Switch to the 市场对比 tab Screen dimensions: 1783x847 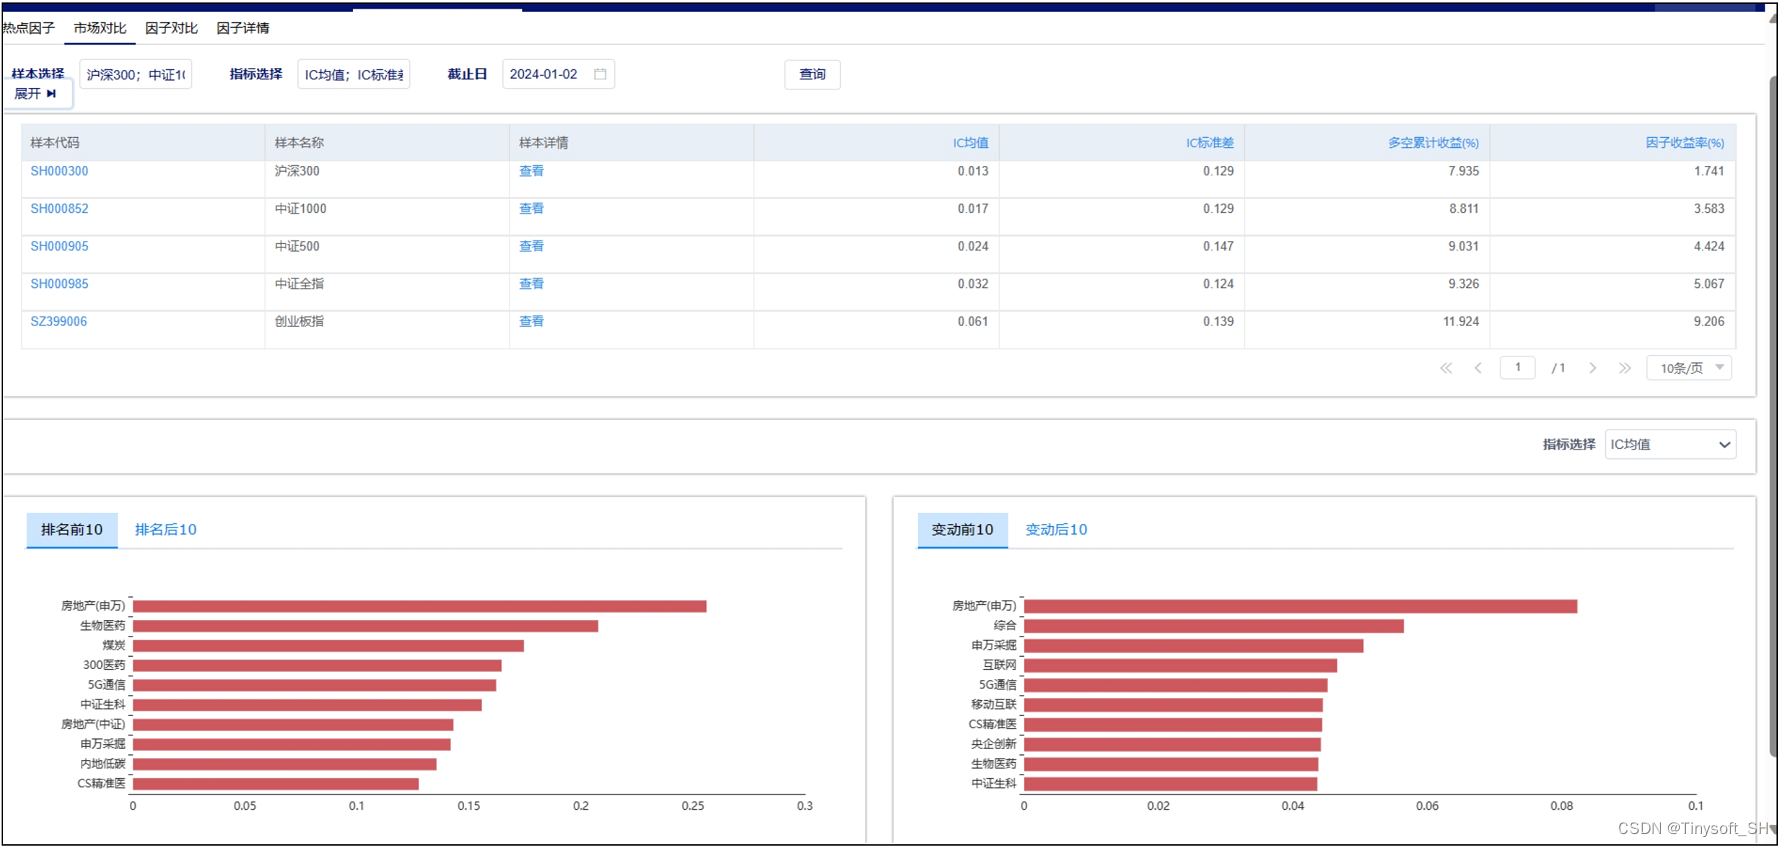pos(100,28)
